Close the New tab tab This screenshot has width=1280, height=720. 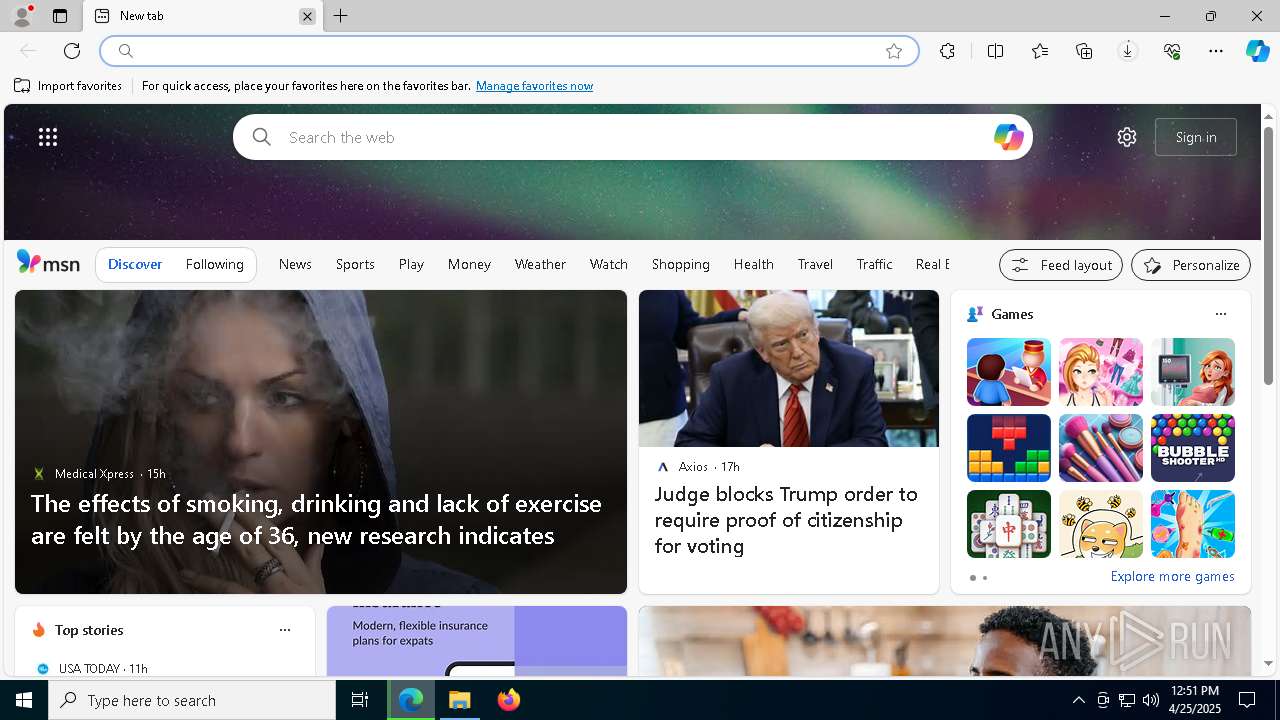coord(307,16)
